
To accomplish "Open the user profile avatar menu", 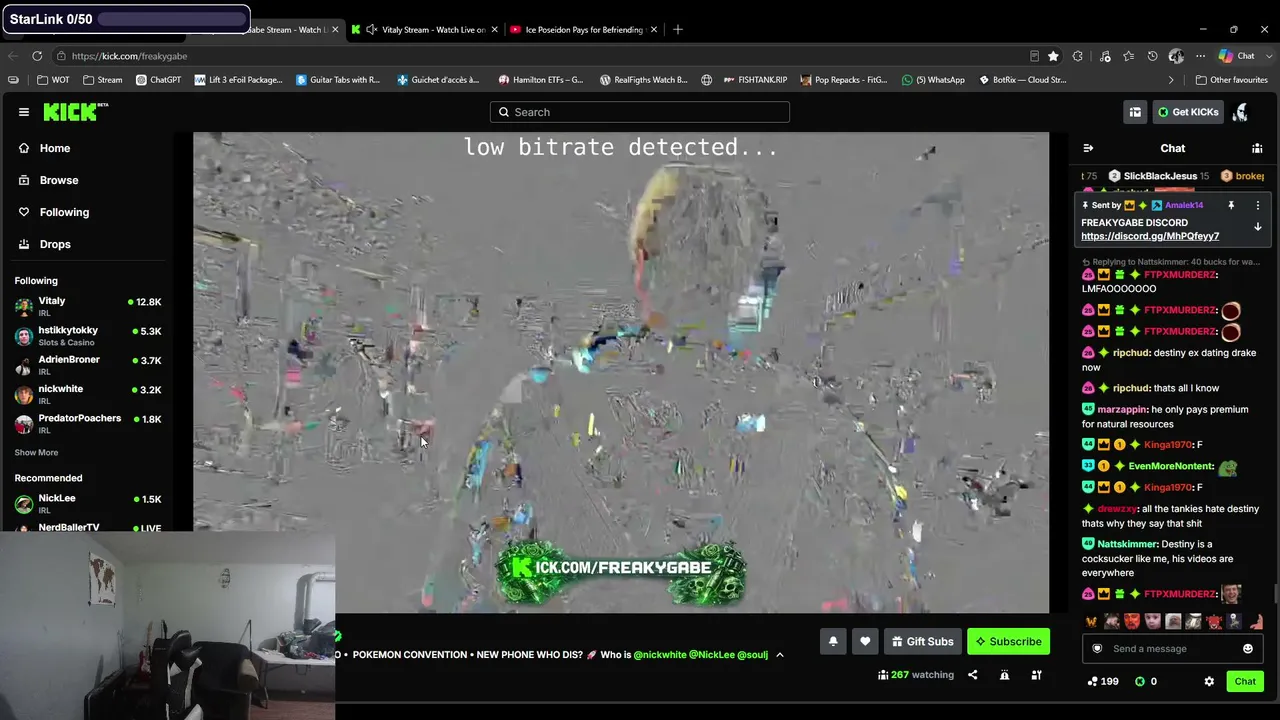I will [x=1241, y=112].
